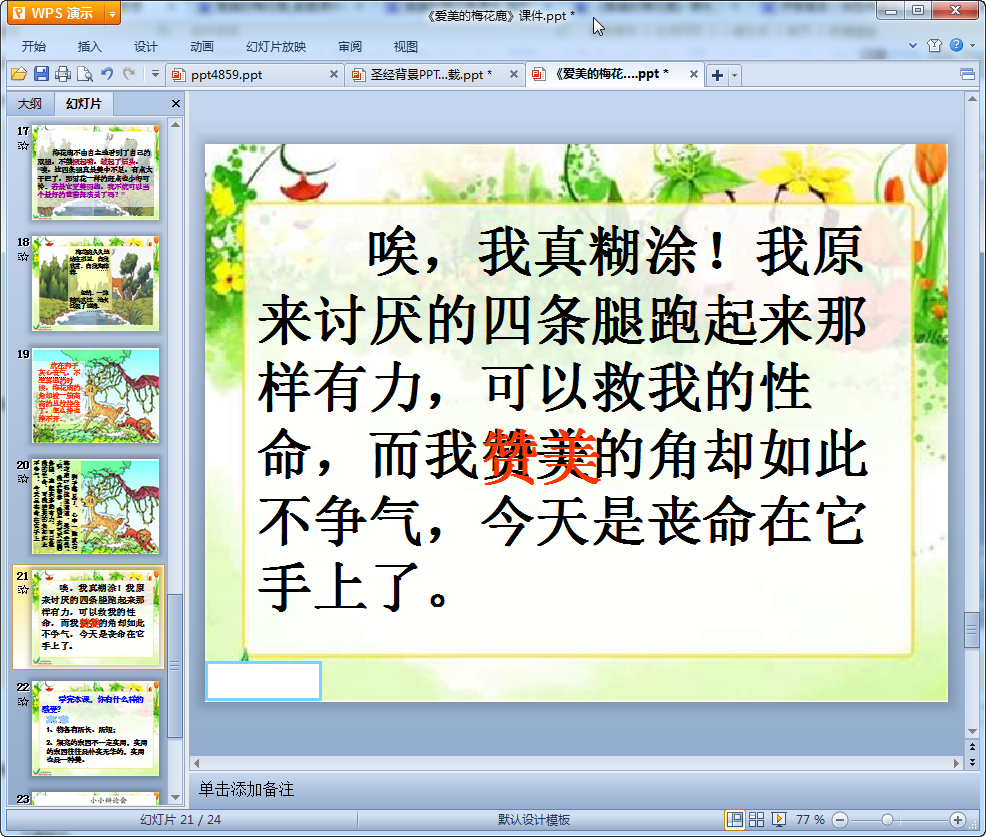Screen dimensions: 986x837
Task: Click horizontal scrollbar left arrow
Action: (x=196, y=763)
